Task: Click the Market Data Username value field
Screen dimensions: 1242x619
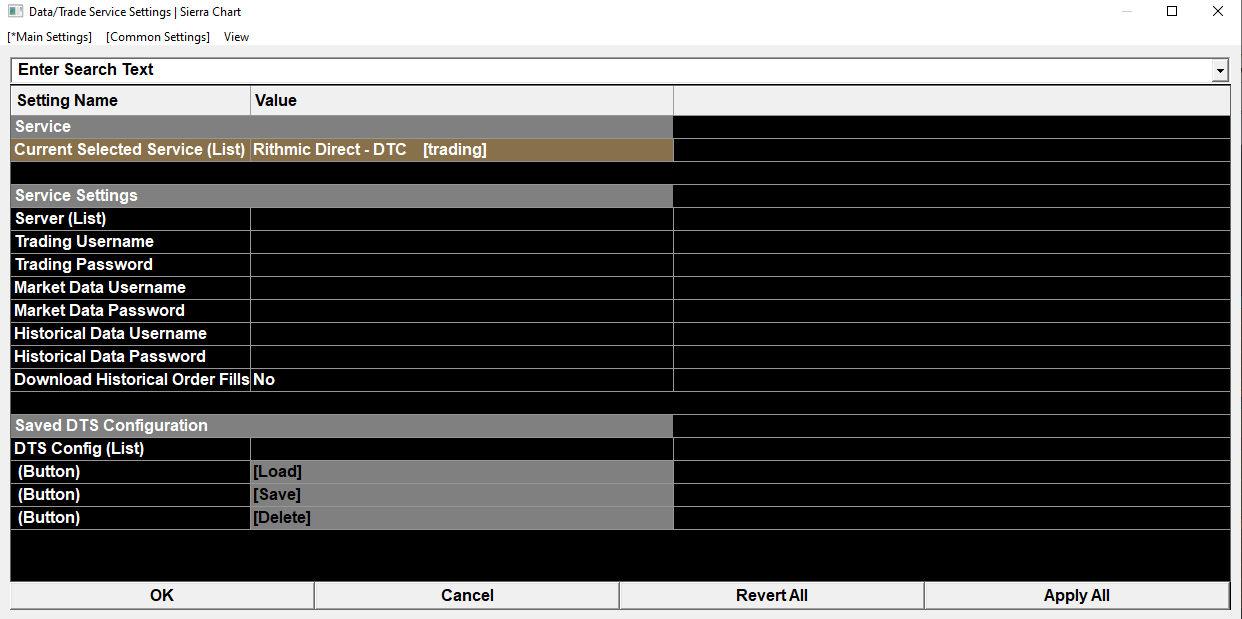Action: click(462, 288)
